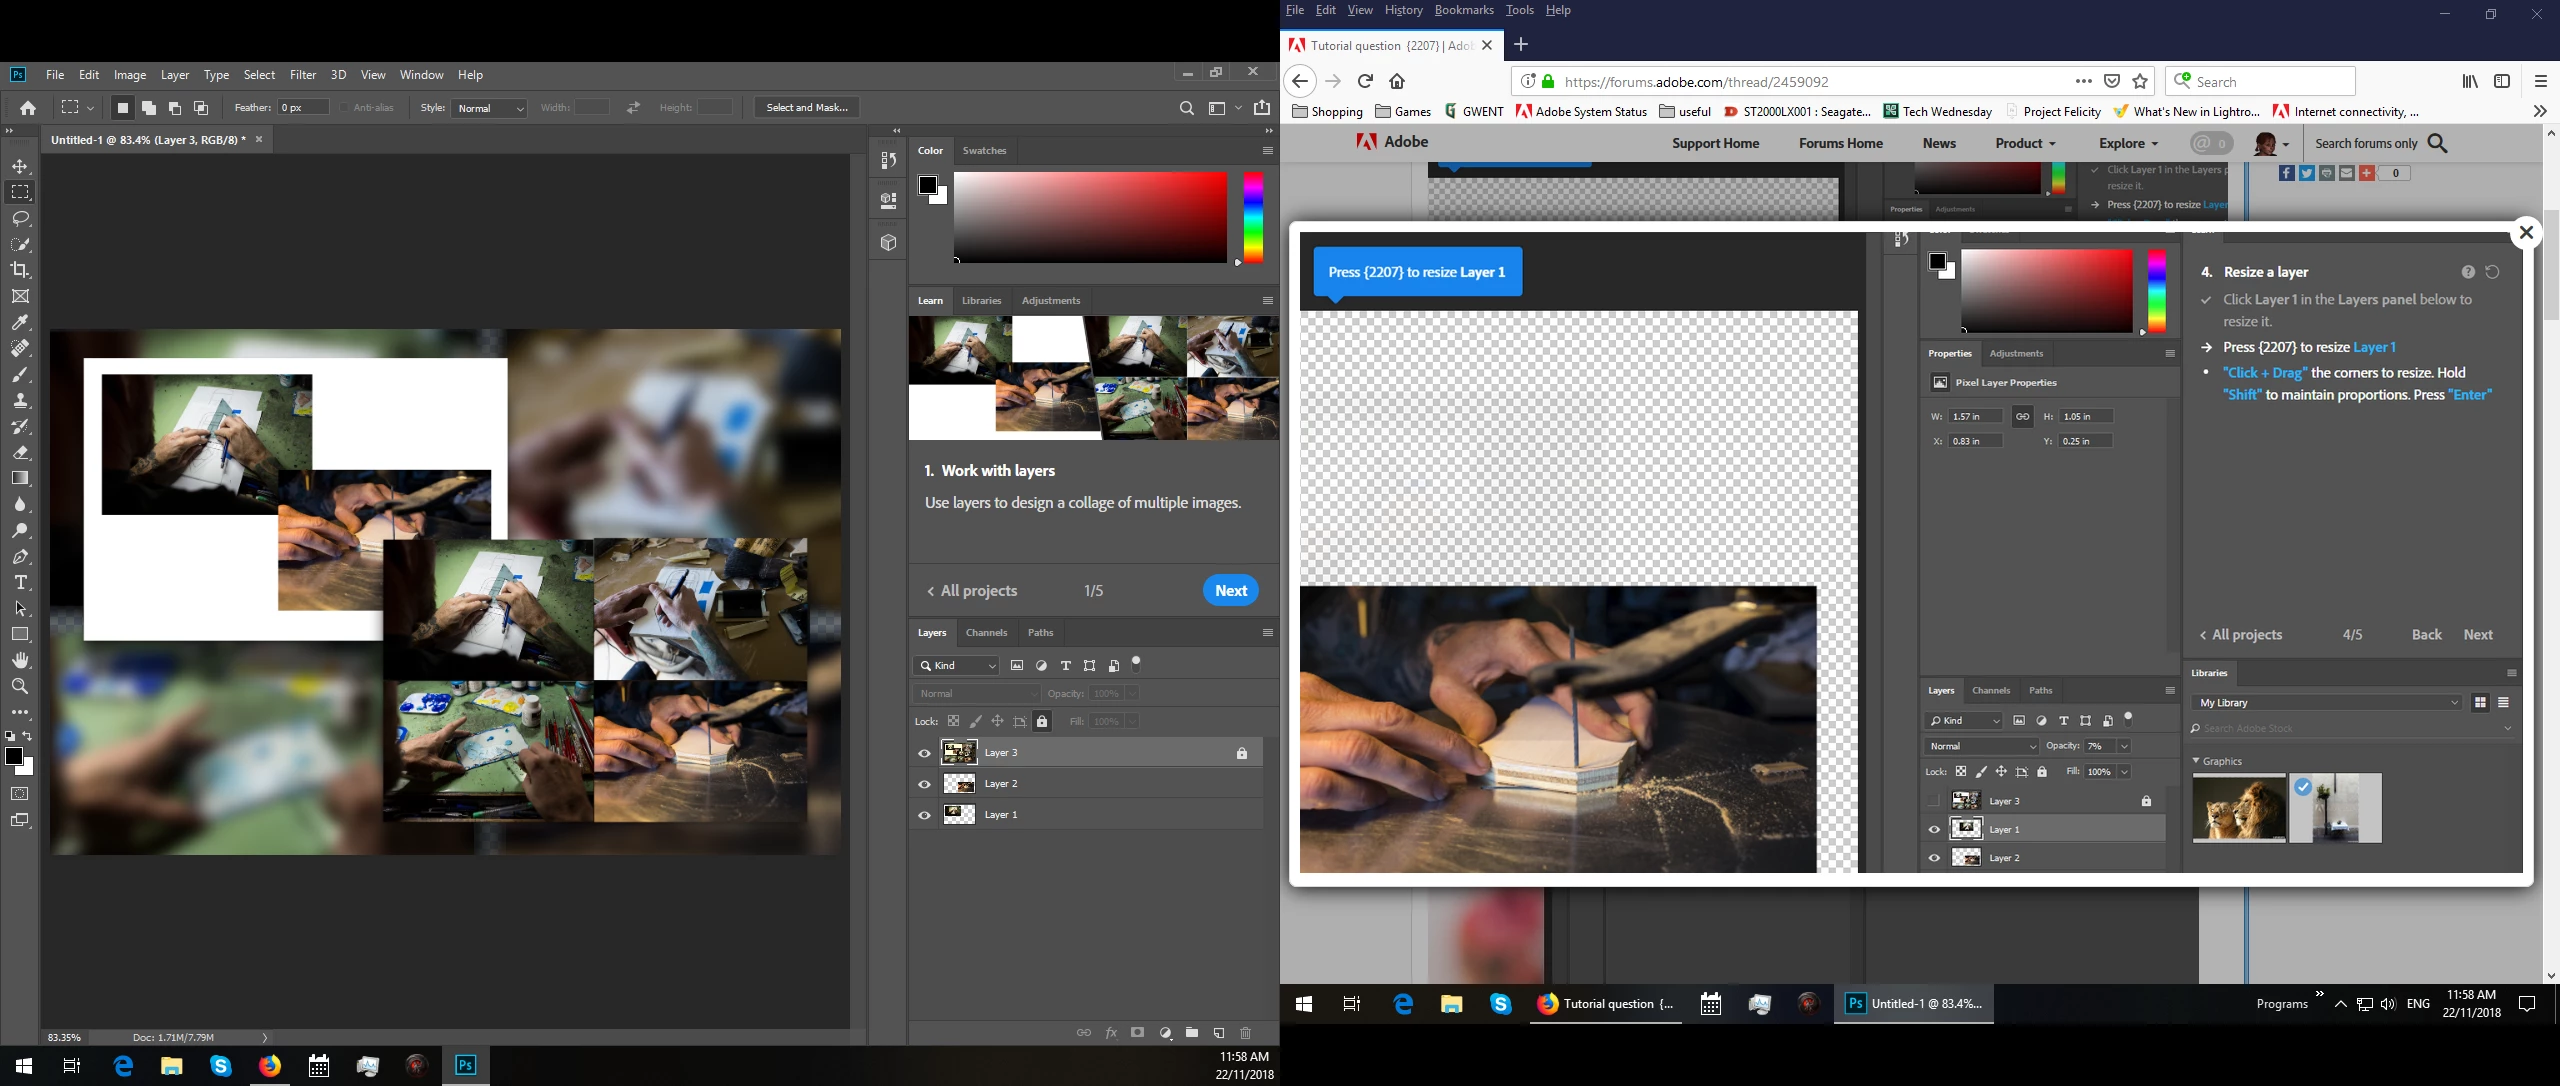Select the Horizontal Type tool
The width and height of the screenshot is (2560, 1086).
point(20,583)
